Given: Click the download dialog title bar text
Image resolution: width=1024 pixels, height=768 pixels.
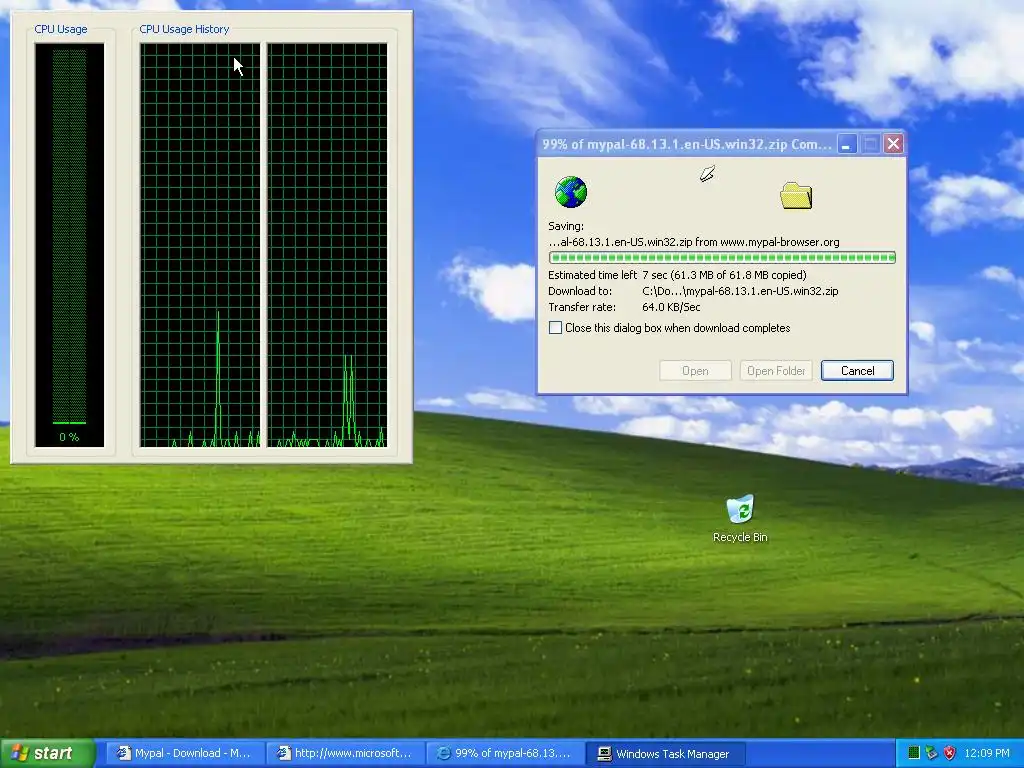Looking at the screenshot, I should pos(687,144).
